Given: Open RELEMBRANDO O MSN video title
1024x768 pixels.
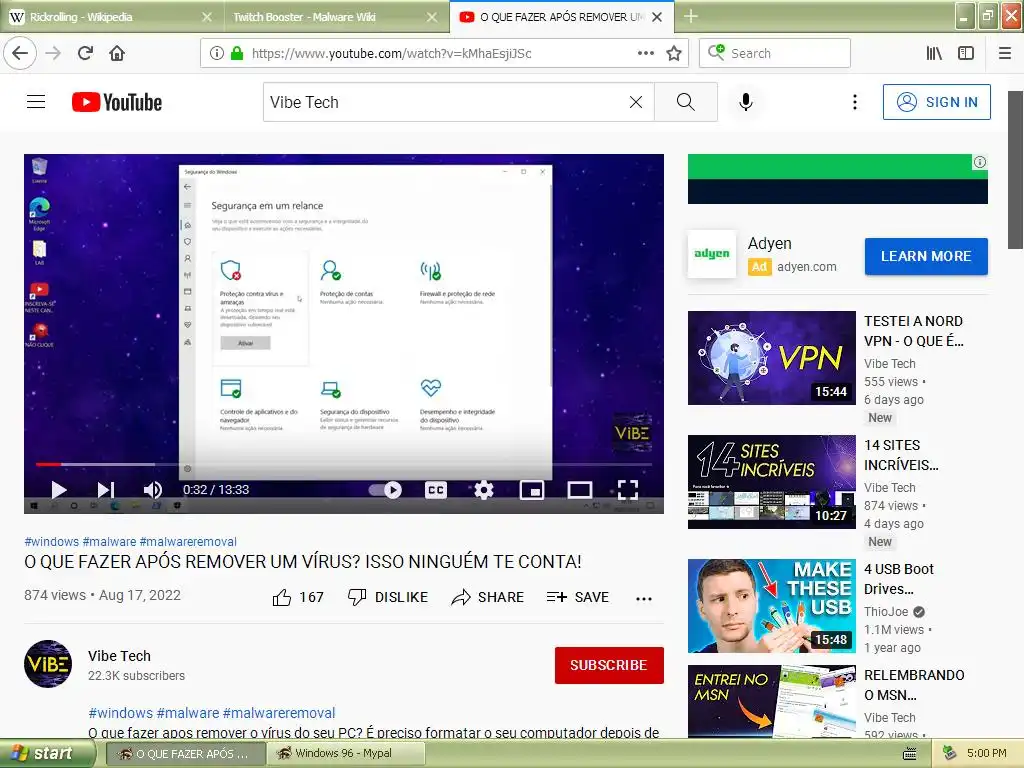Looking at the screenshot, I should point(914,685).
